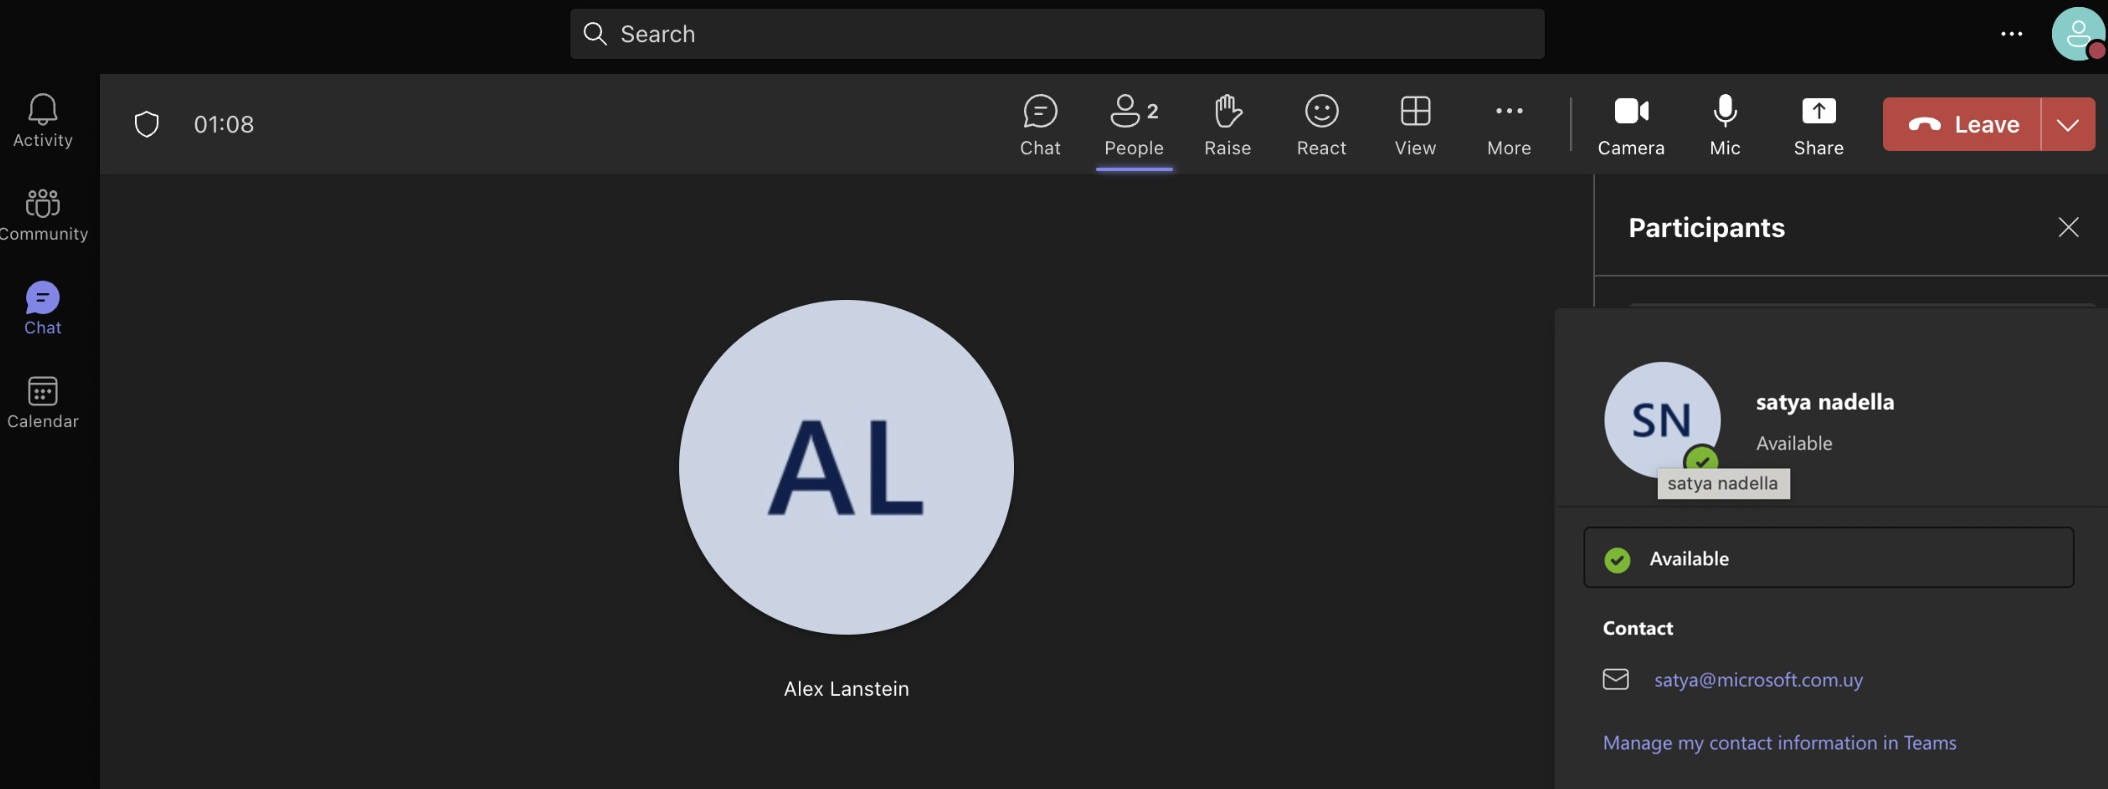The width and height of the screenshot is (2108, 789).
Task: Click the Search input field
Action: click(1057, 34)
